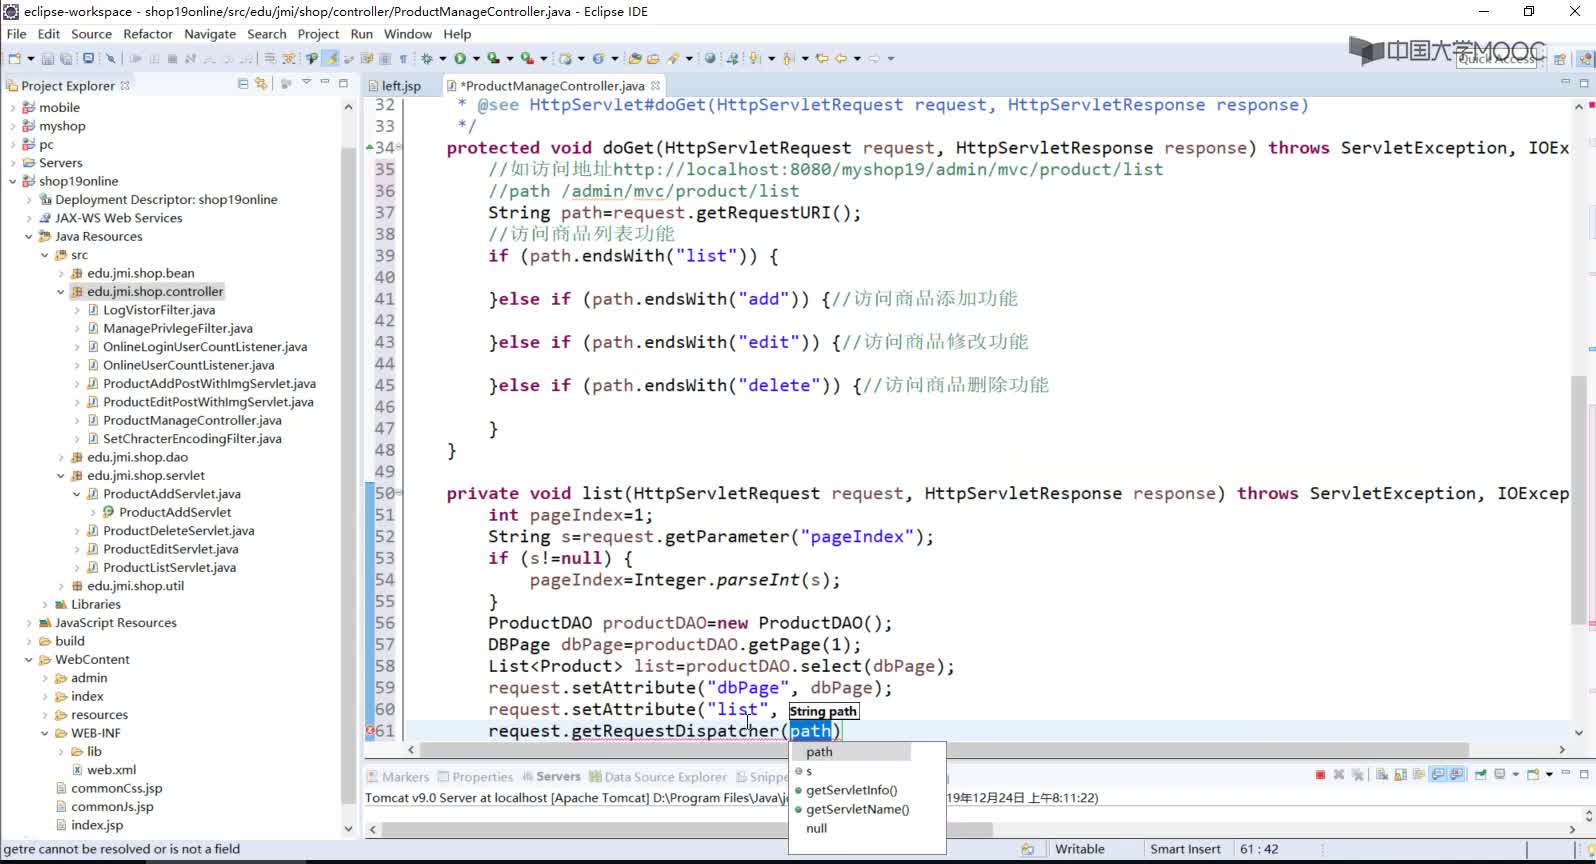Viewport: 1596px width, 864px height.
Task: Select getServletInfo() in the suggestion list
Action: coord(852,790)
